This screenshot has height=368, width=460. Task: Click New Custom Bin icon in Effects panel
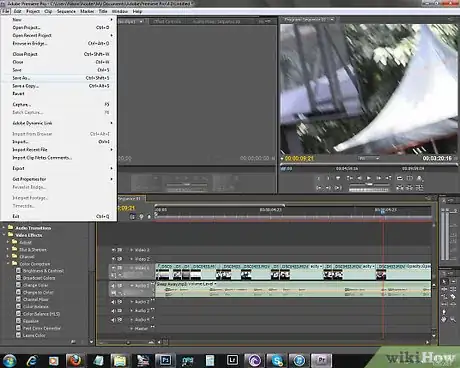click(73, 342)
